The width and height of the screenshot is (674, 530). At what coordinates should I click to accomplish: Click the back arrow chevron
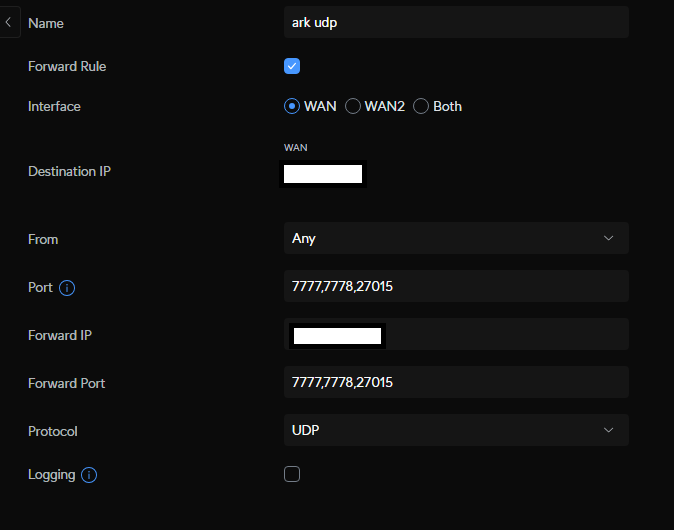coord(8,22)
